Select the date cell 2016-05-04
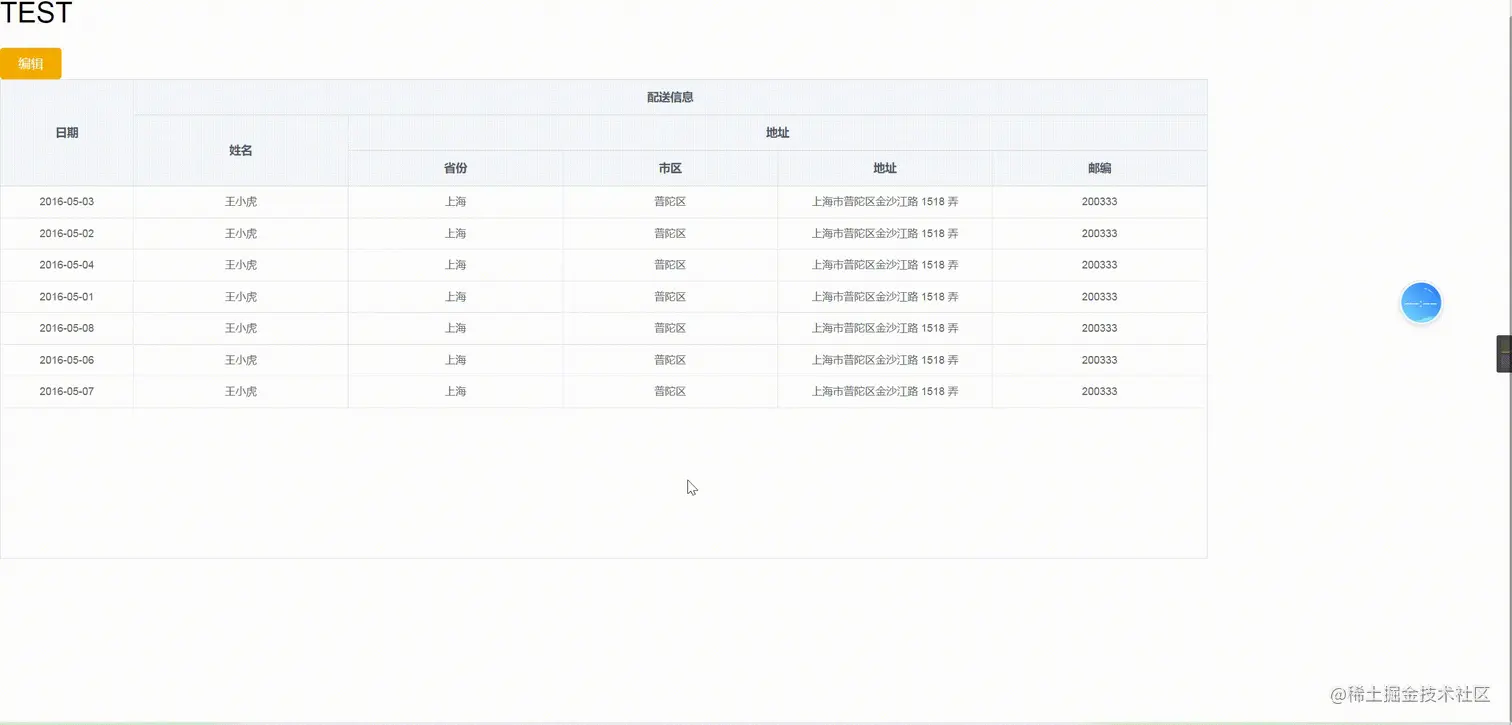 point(67,265)
